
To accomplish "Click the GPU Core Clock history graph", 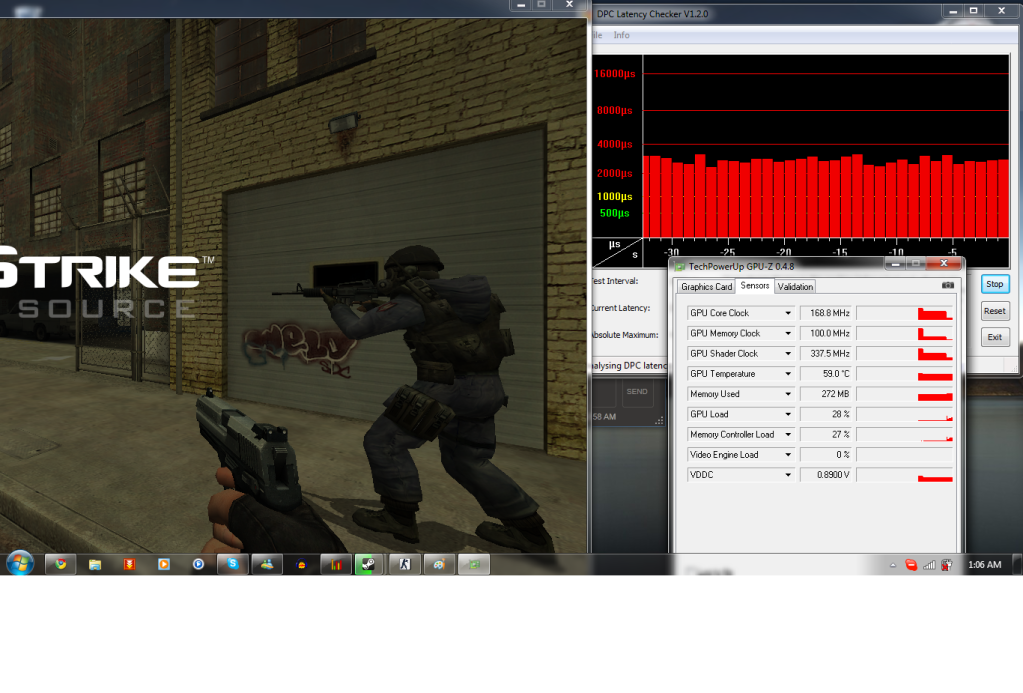I will pyautogui.click(x=905, y=313).
